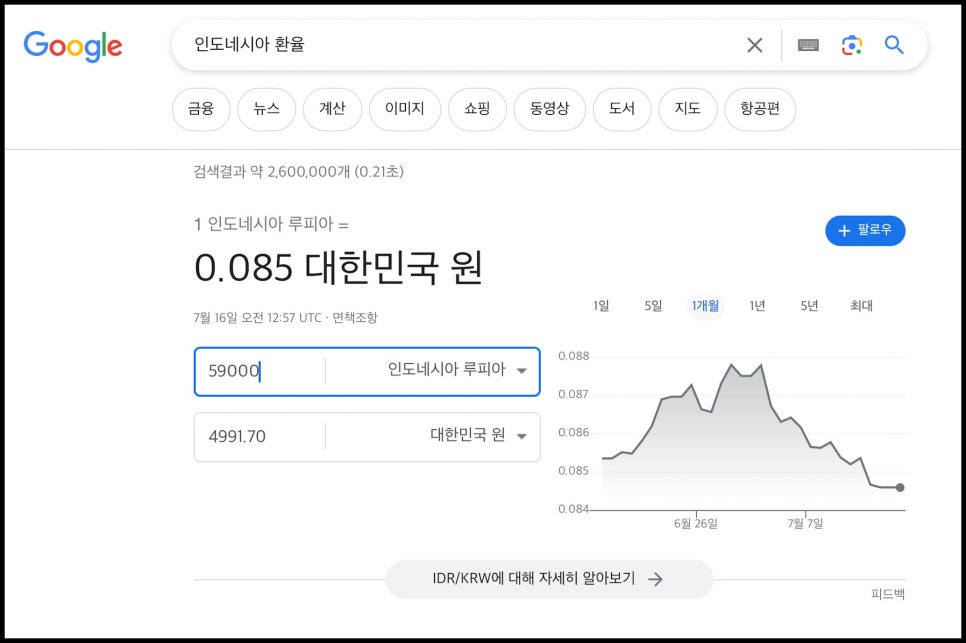Click the 7월 16일 오전 12:57 UTC timestamp
This screenshot has height=643, width=966.
[258, 318]
